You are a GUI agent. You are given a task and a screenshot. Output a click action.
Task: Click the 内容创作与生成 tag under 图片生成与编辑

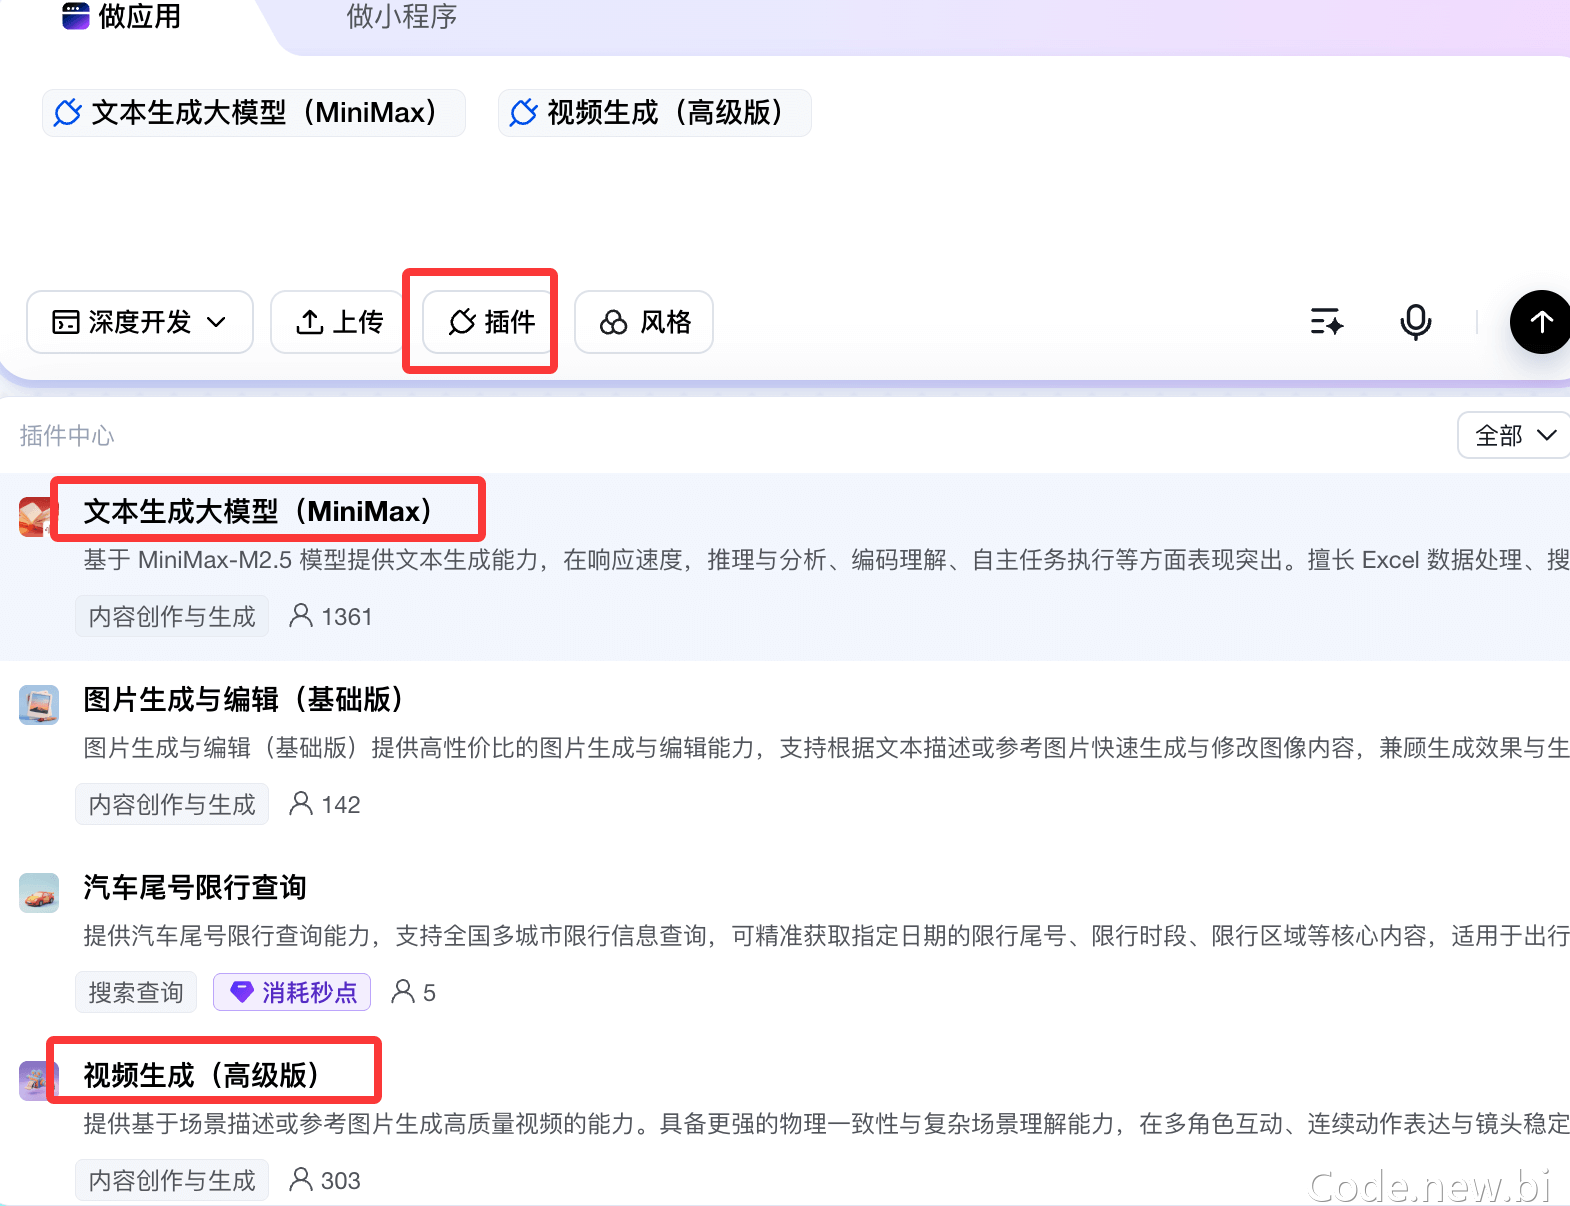pyautogui.click(x=172, y=805)
